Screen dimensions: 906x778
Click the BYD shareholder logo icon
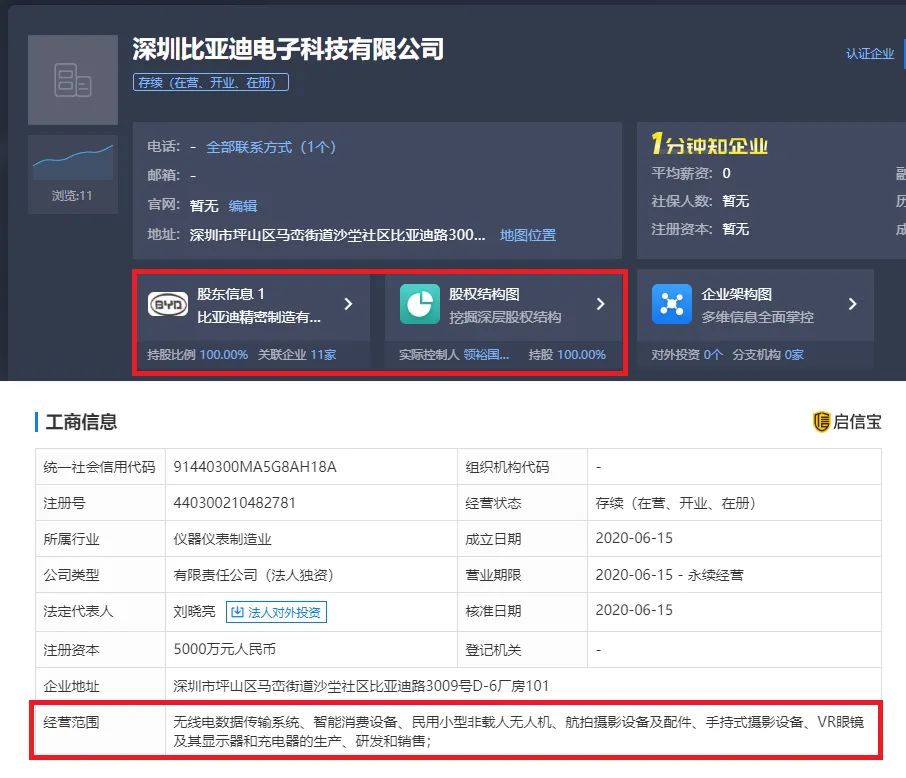pyautogui.click(x=168, y=305)
